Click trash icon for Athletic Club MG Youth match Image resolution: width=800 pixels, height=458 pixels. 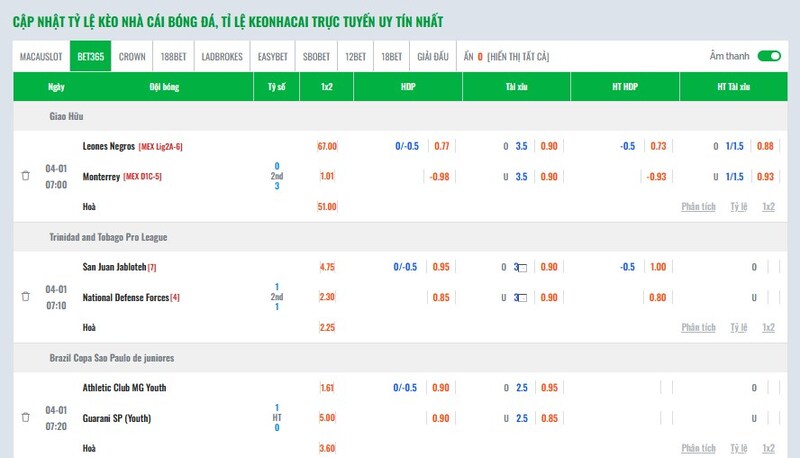pyautogui.click(x=25, y=417)
